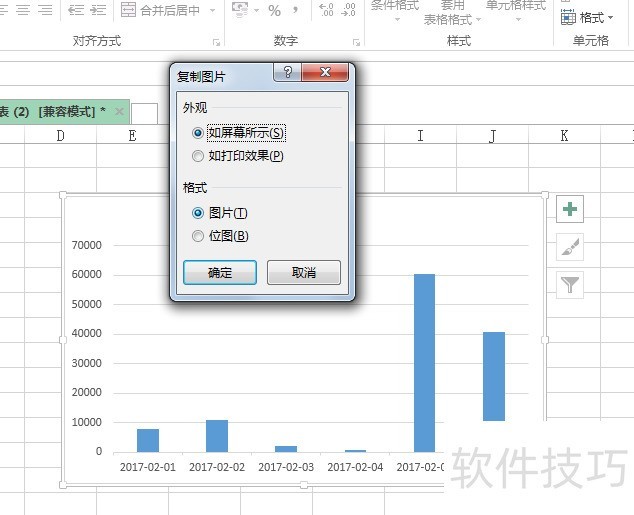Image resolution: width=634 pixels, height=515 pixels.
Task: Decrease decimal places
Action: pyautogui.click(x=348, y=10)
